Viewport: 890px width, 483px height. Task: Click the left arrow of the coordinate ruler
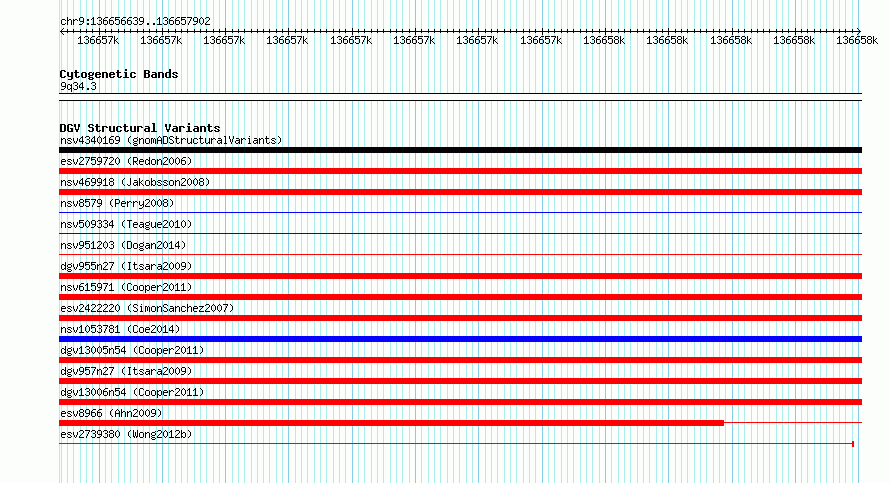[62, 31]
